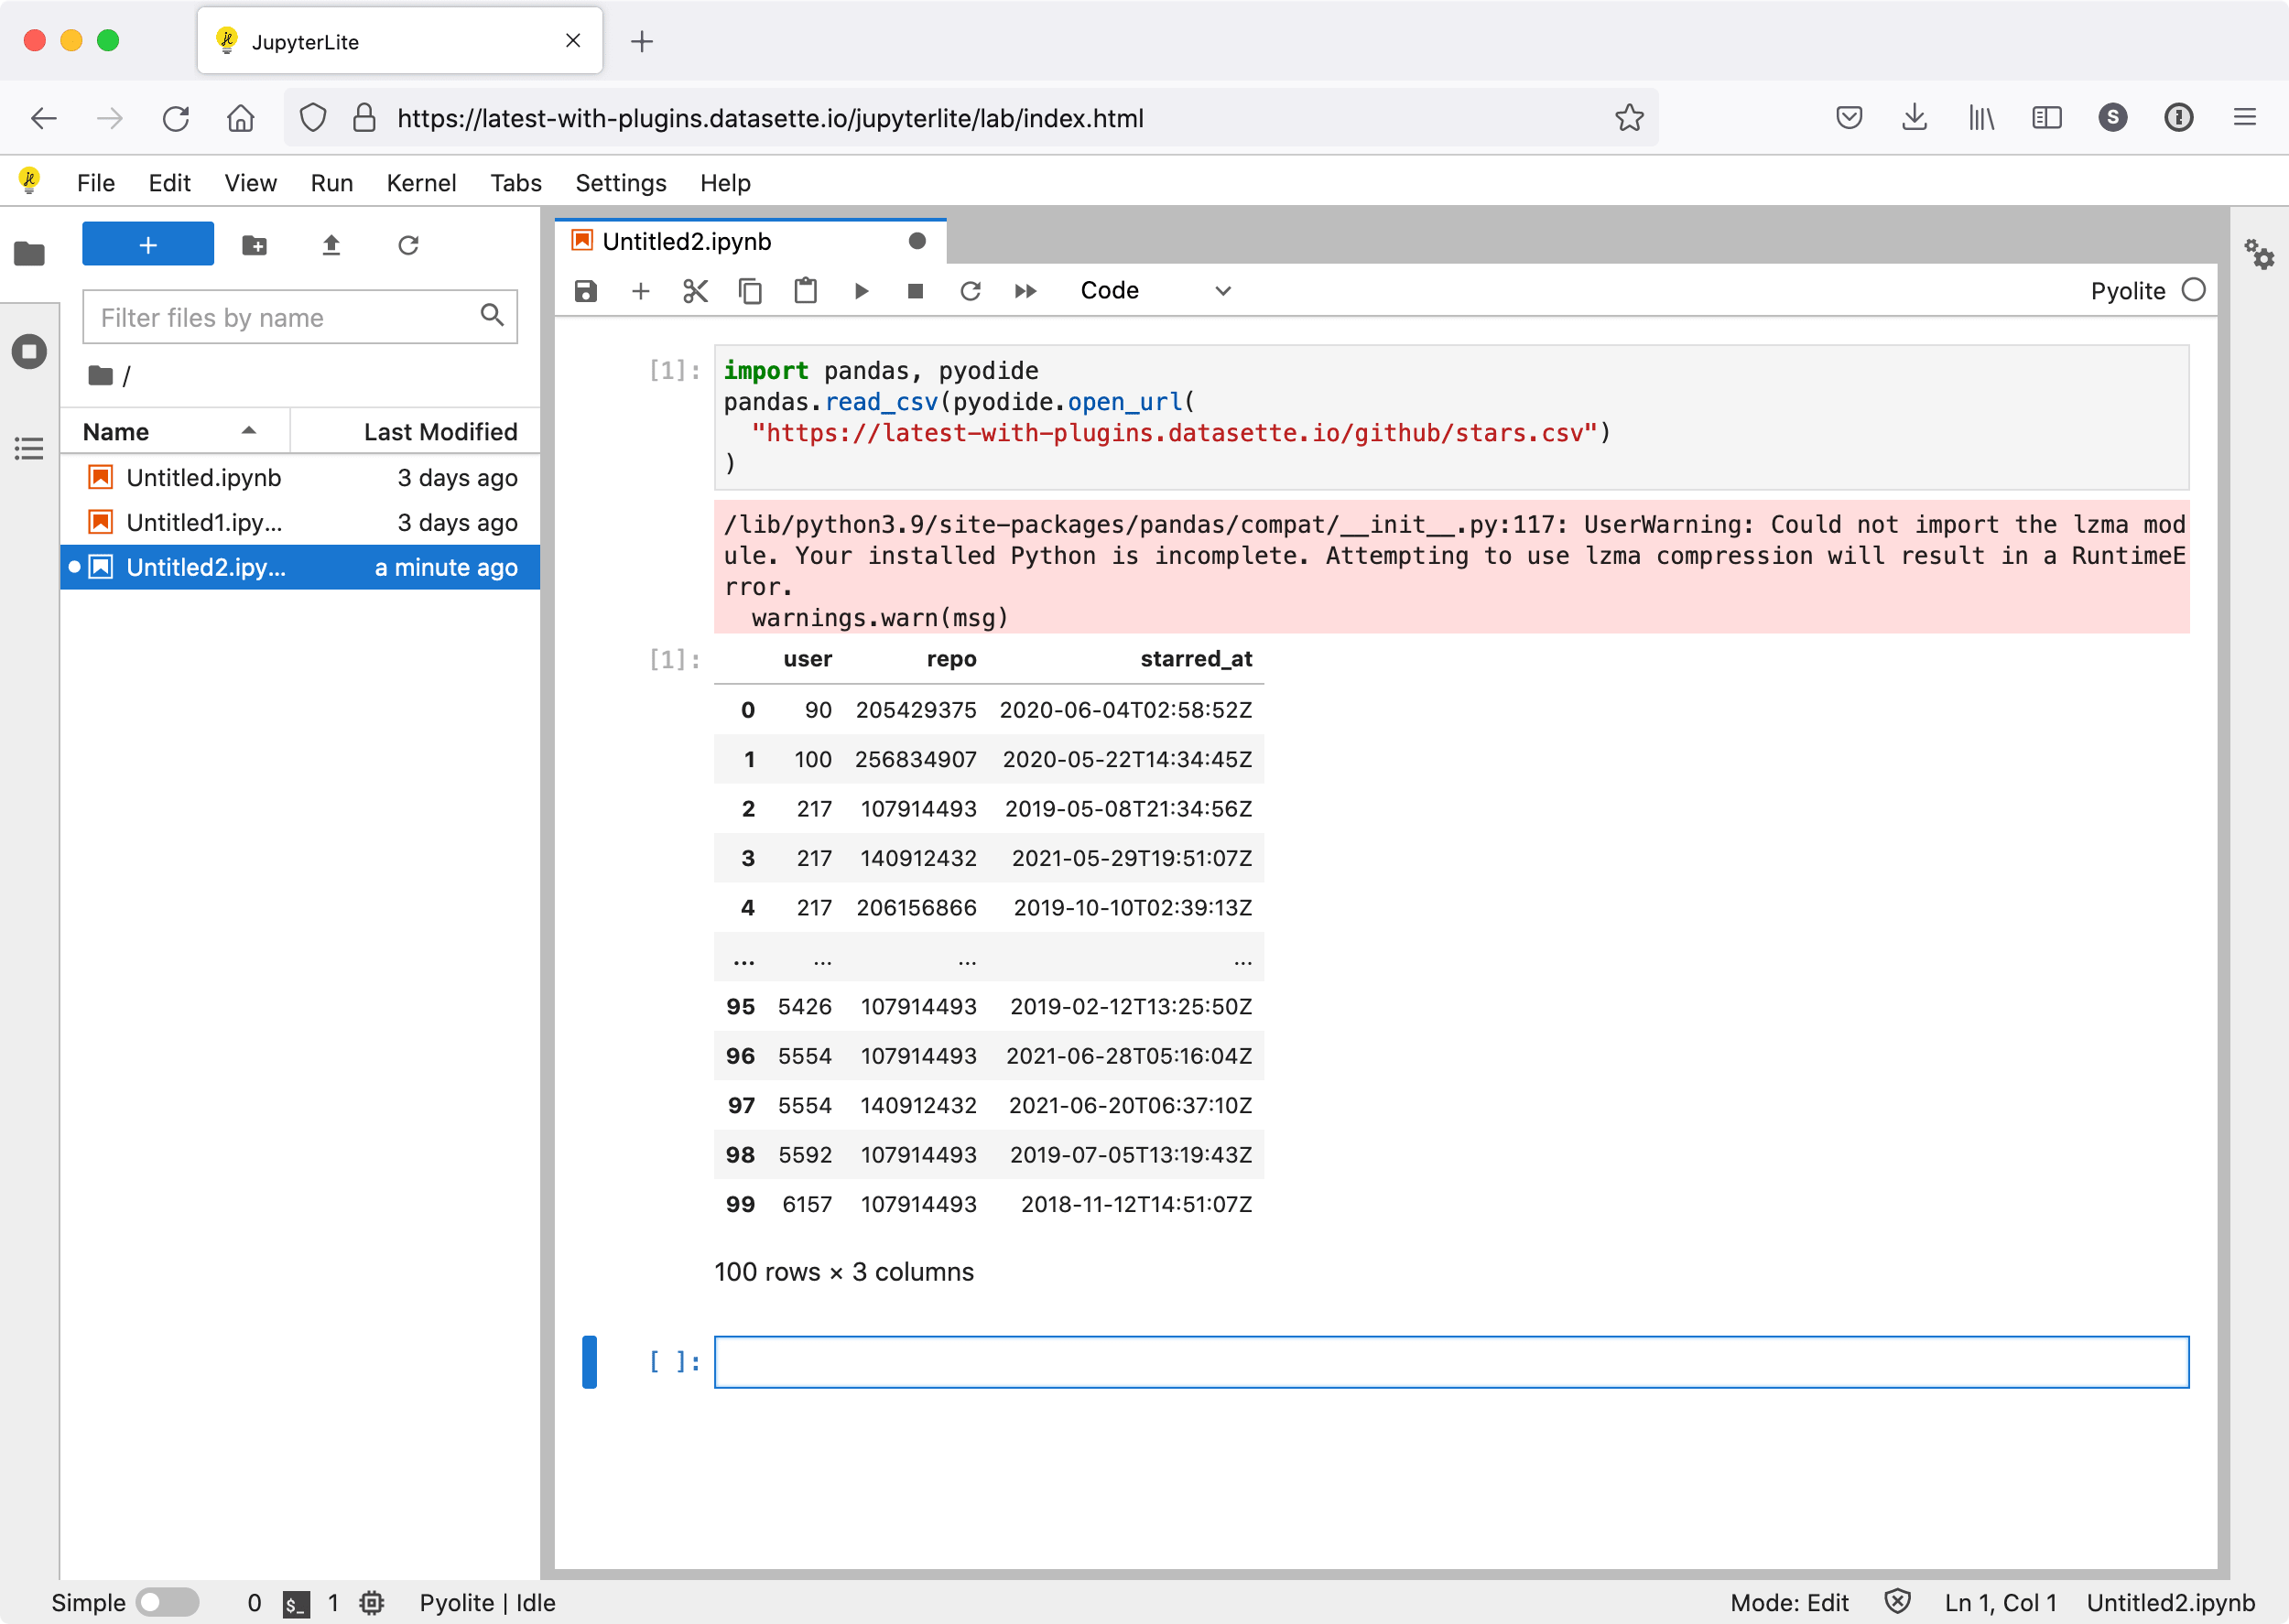The height and width of the screenshot is (1624, 2289).
Task: Click the Restart kernel icon
Action: (972, 290)
